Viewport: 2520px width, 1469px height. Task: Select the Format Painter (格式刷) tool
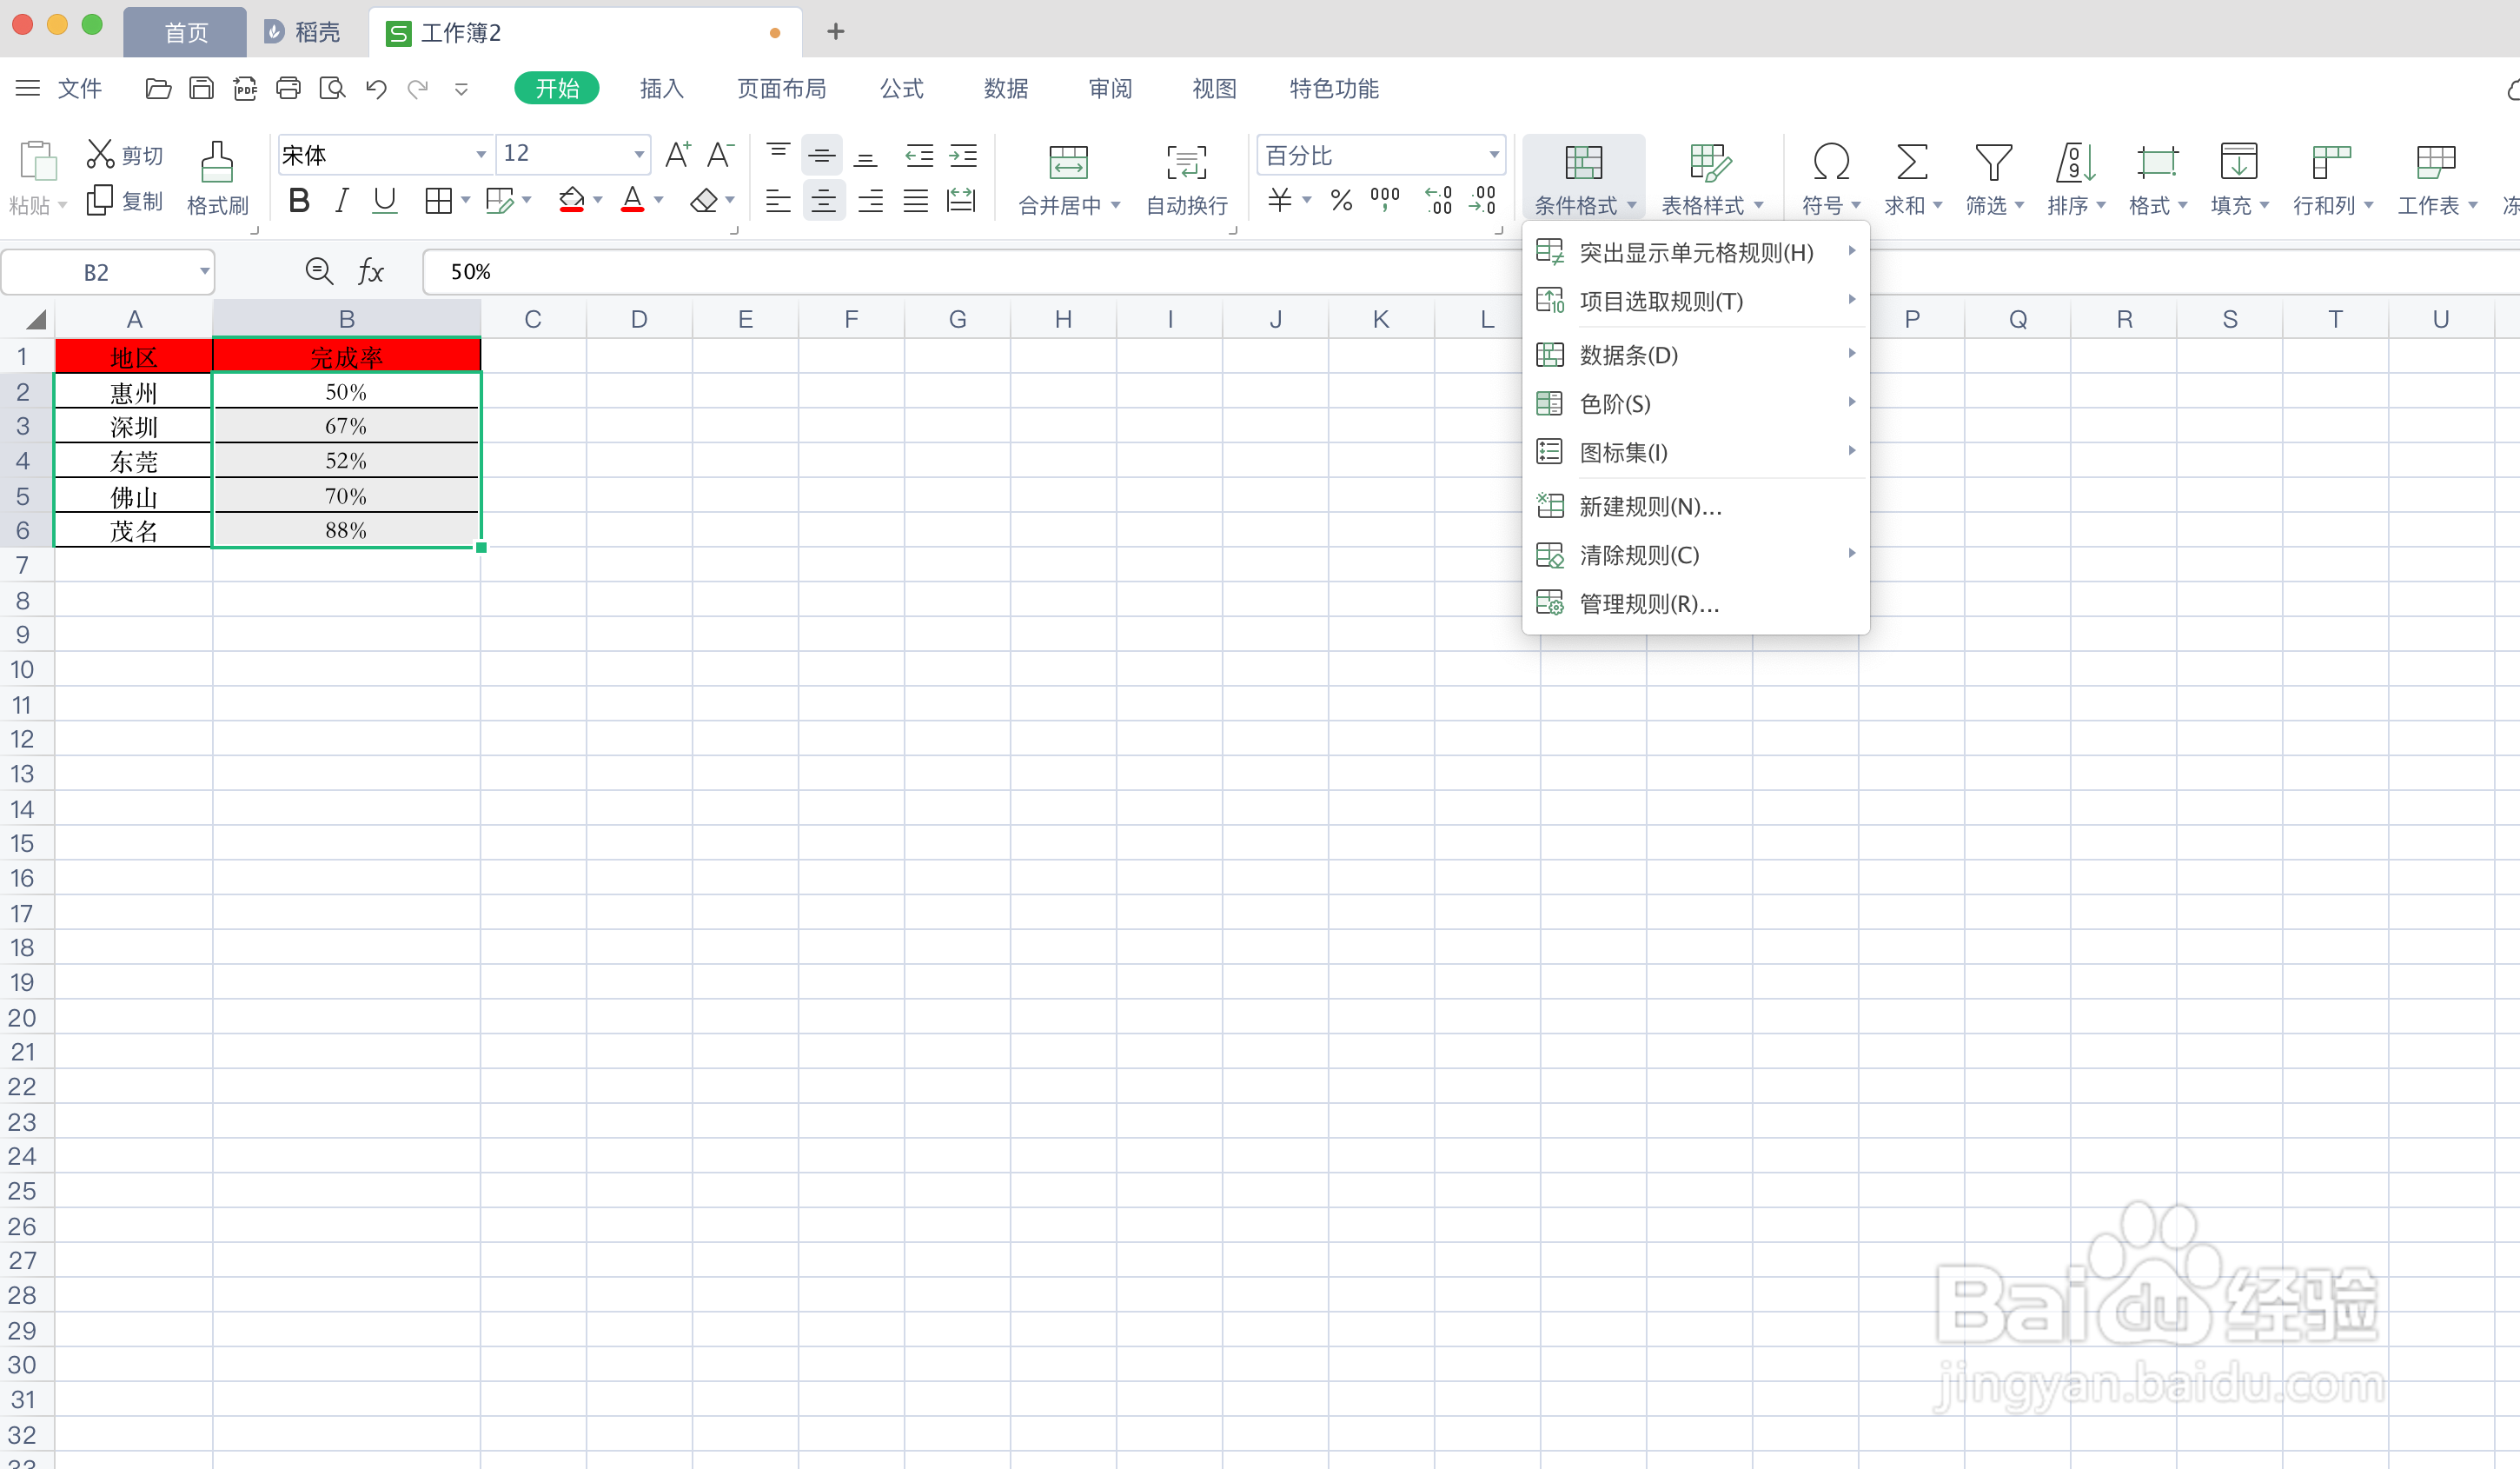click(217, 178)
